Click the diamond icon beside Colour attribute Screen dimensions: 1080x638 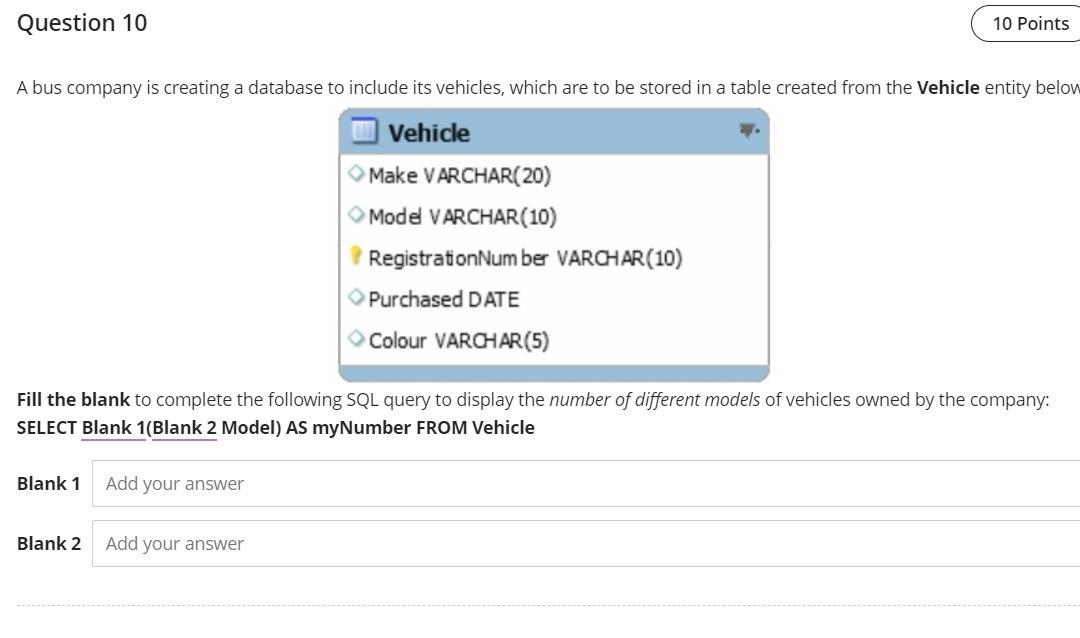(357, 338)
